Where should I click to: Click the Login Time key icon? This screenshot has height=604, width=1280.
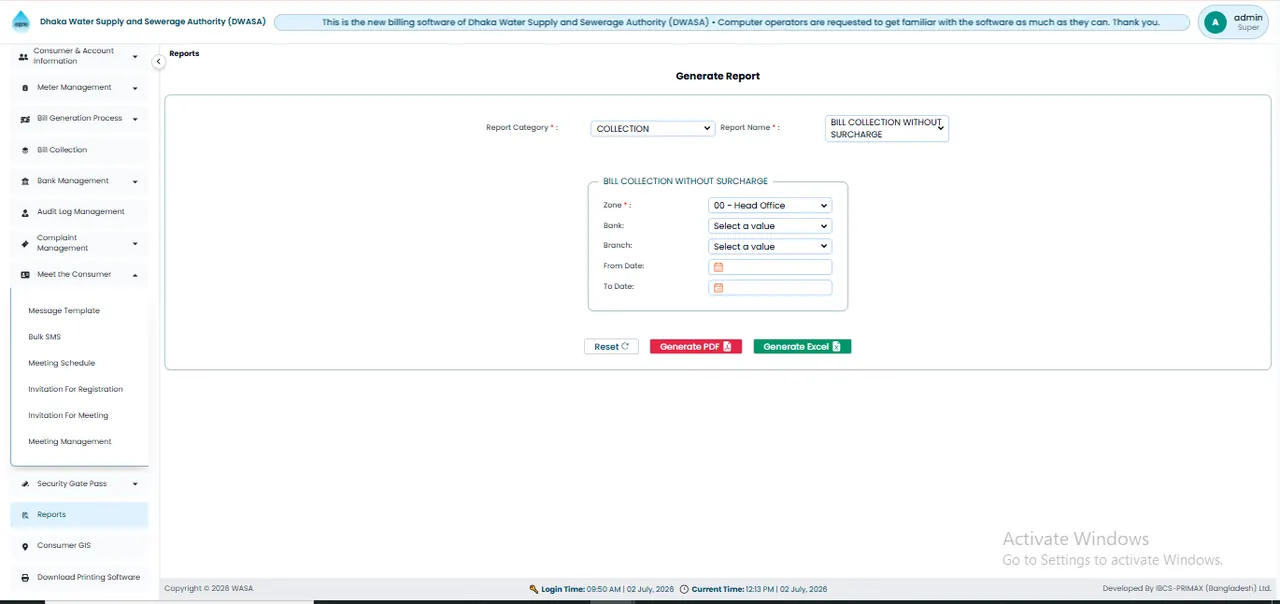pos(534,589)
